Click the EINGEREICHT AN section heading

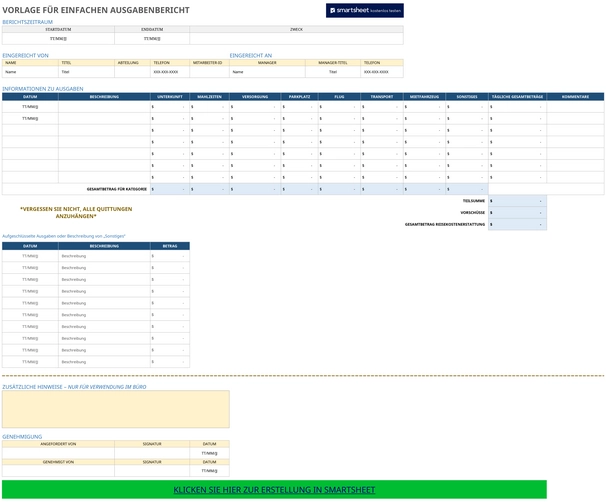point(251,56)
